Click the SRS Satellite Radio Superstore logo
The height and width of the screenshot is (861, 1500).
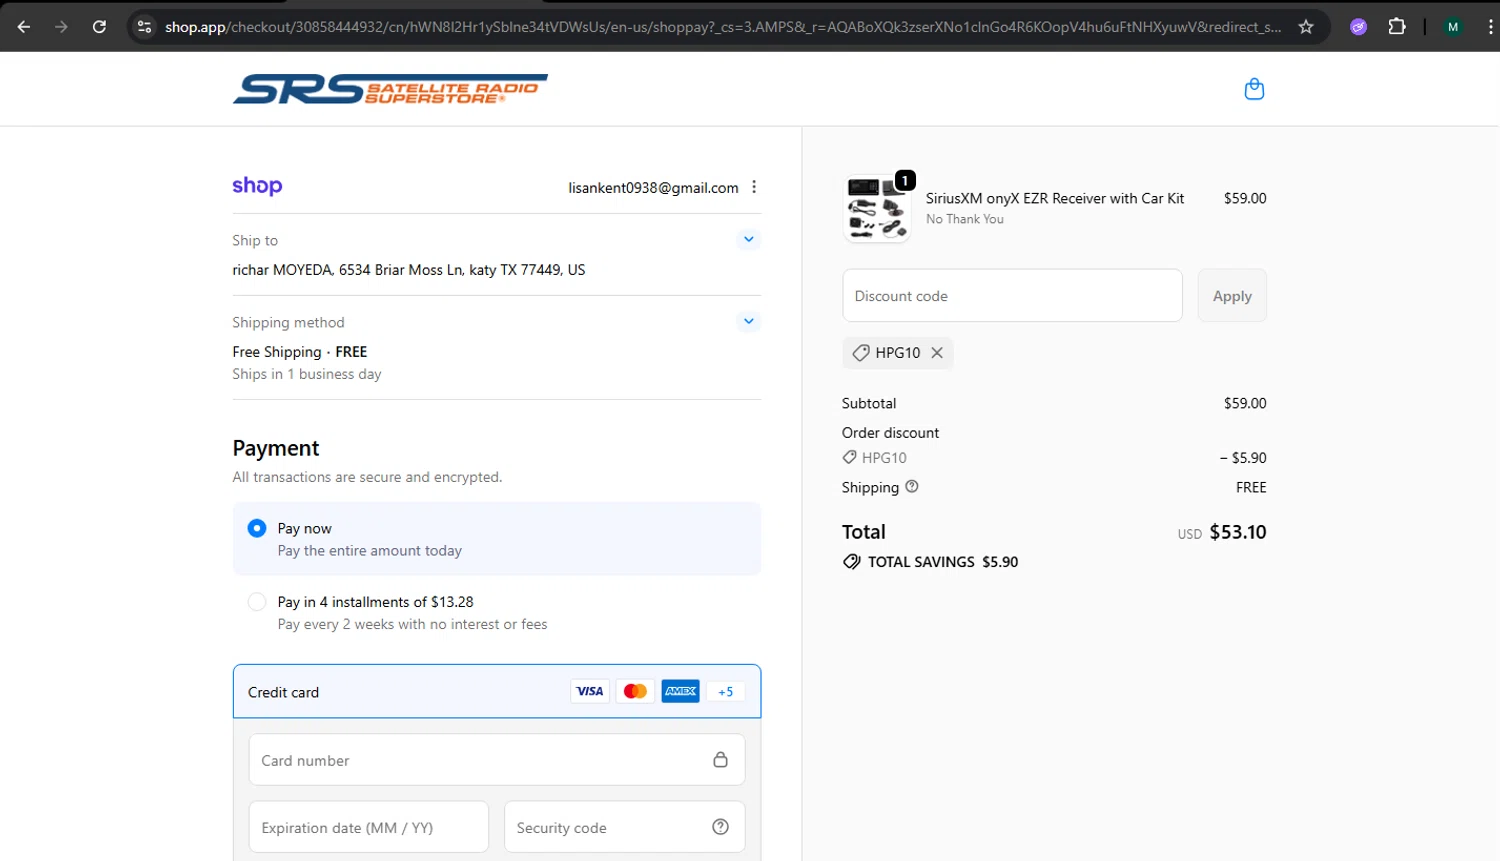390,89
